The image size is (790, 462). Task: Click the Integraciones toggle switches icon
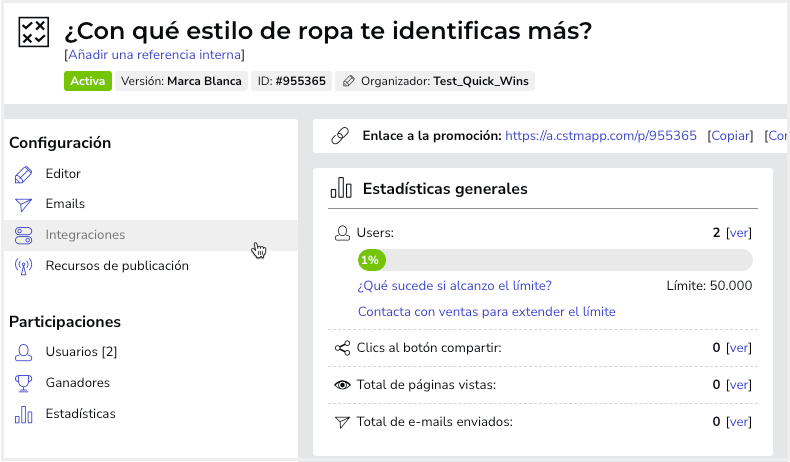[23, 235]
